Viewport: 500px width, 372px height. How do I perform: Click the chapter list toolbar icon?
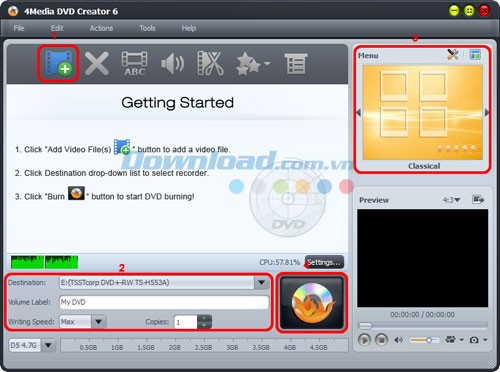[296, 63]
